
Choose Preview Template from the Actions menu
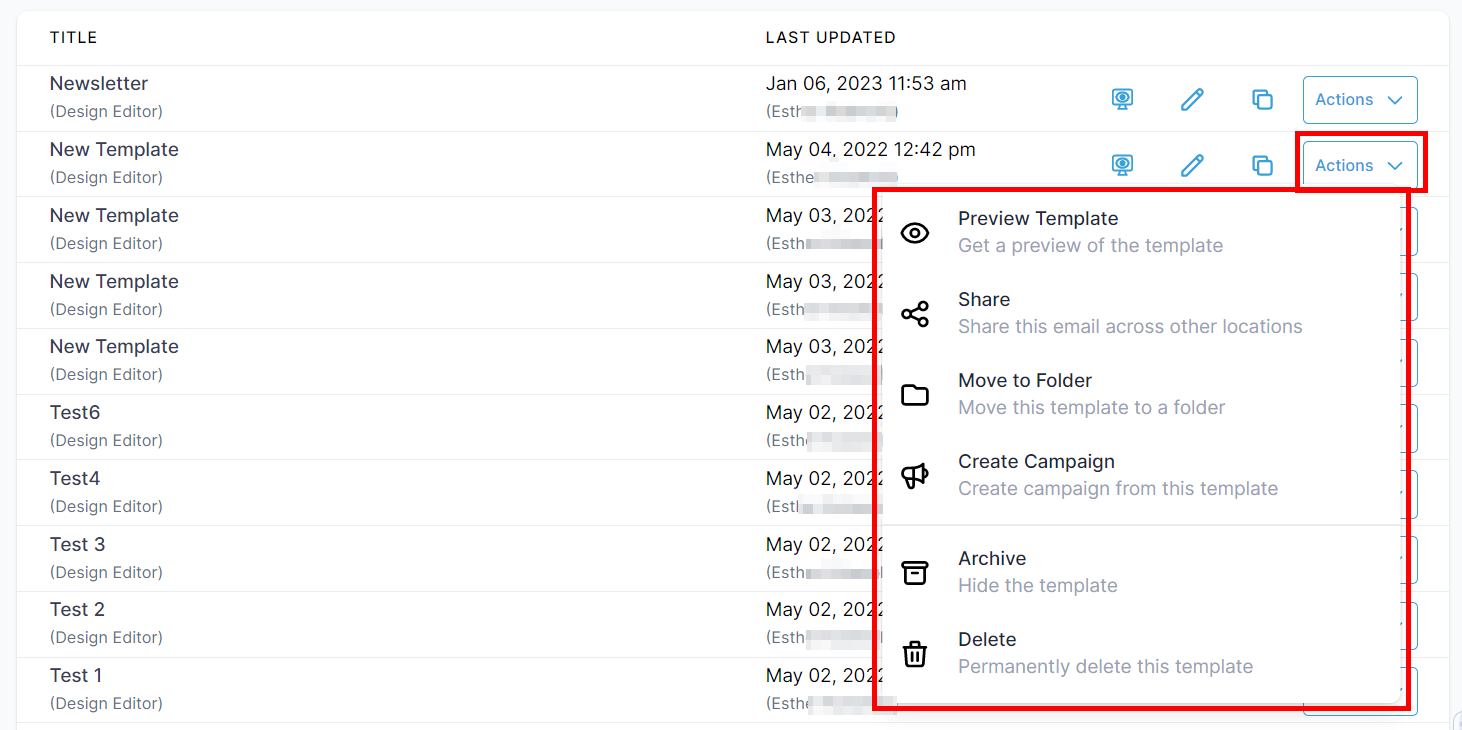1038,219
